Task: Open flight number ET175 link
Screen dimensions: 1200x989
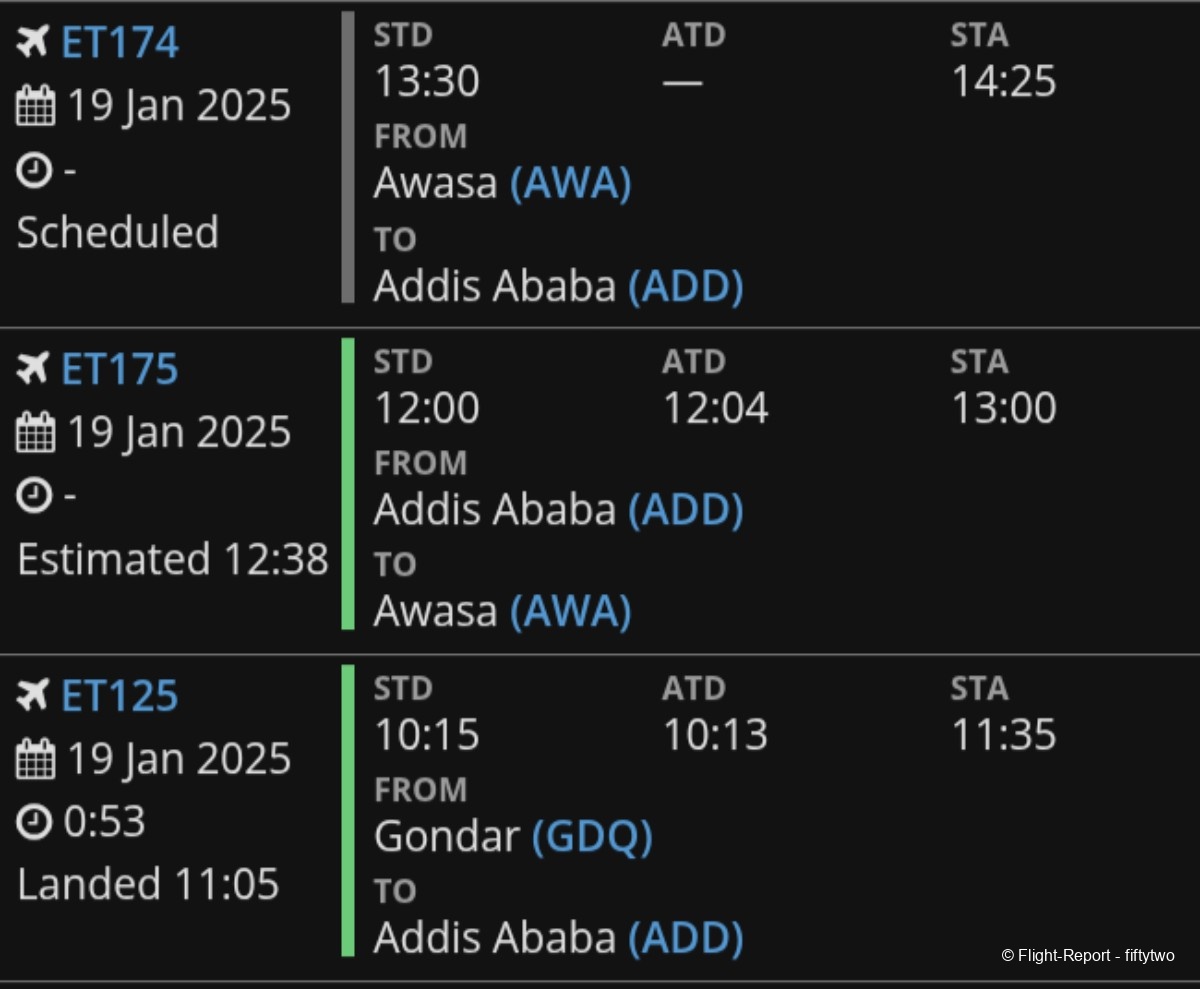Action: tap(120, 369)
